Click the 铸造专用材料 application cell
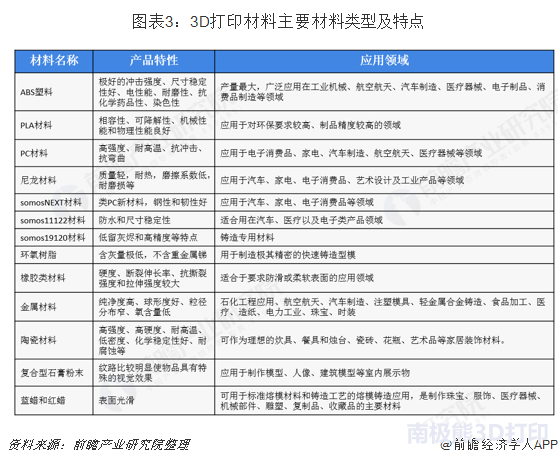The width and height of the screenshot is (558, 463). click(384, 237)
